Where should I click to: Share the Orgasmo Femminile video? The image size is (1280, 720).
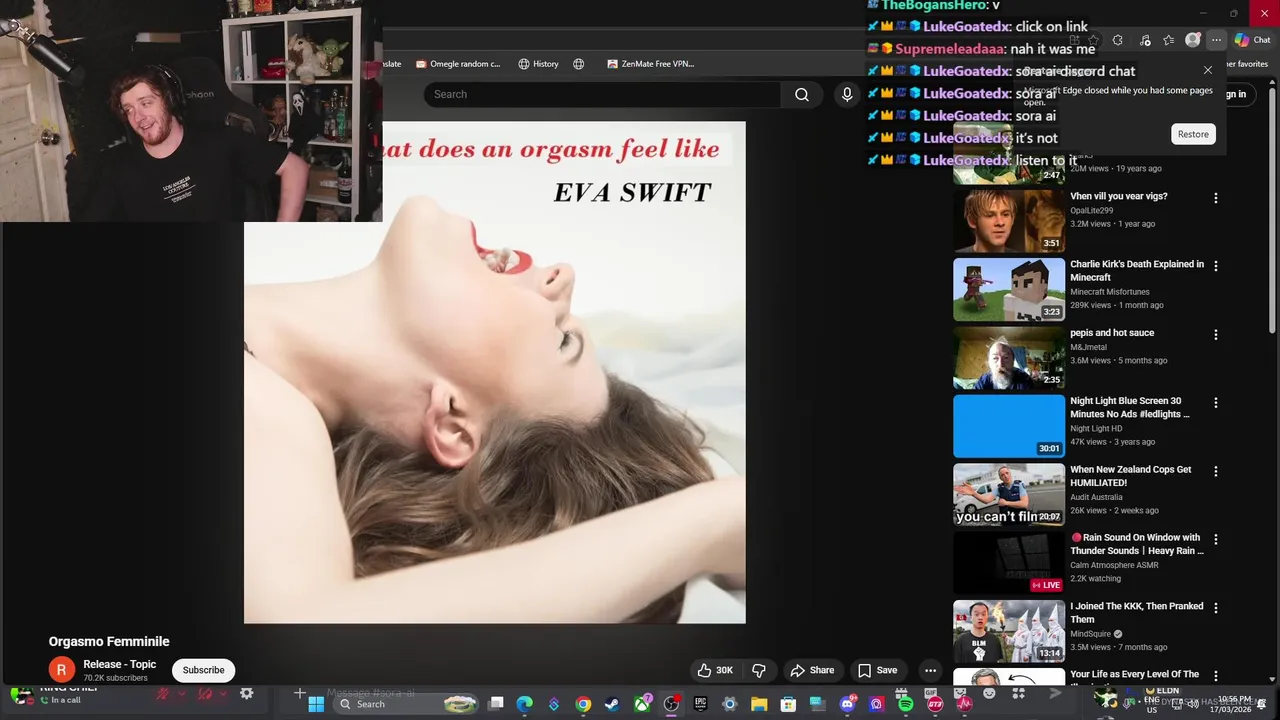[x=812, y=670]
